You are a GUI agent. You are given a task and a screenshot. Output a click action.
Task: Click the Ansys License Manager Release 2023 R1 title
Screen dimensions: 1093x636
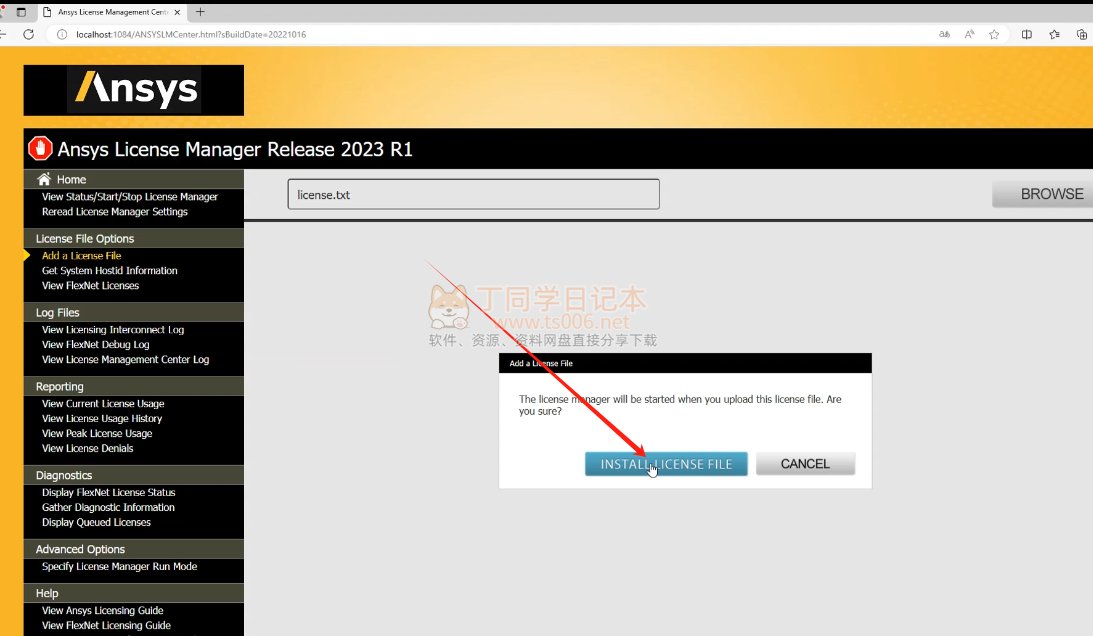click(235, 149)
